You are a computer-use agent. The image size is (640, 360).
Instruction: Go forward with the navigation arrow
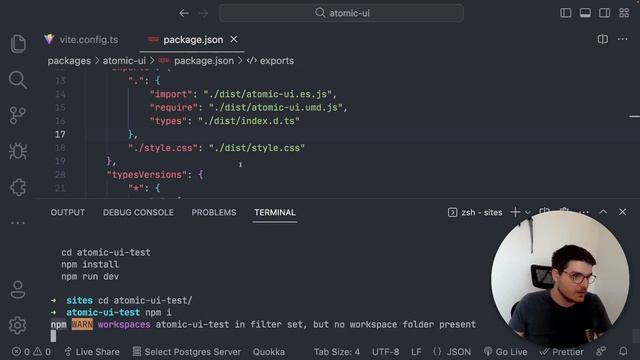coord(203,13)
